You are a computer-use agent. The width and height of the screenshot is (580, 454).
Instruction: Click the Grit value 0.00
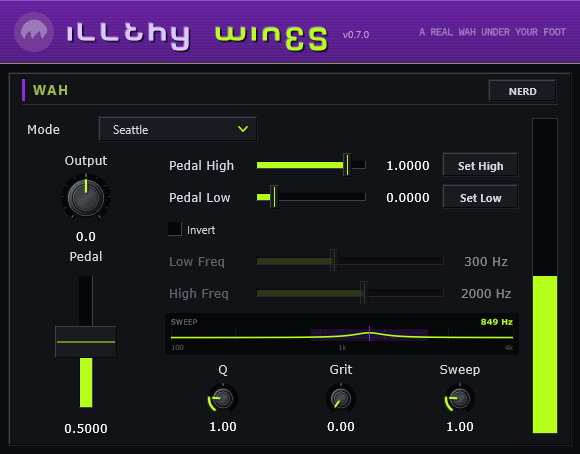tap(341, 427)
